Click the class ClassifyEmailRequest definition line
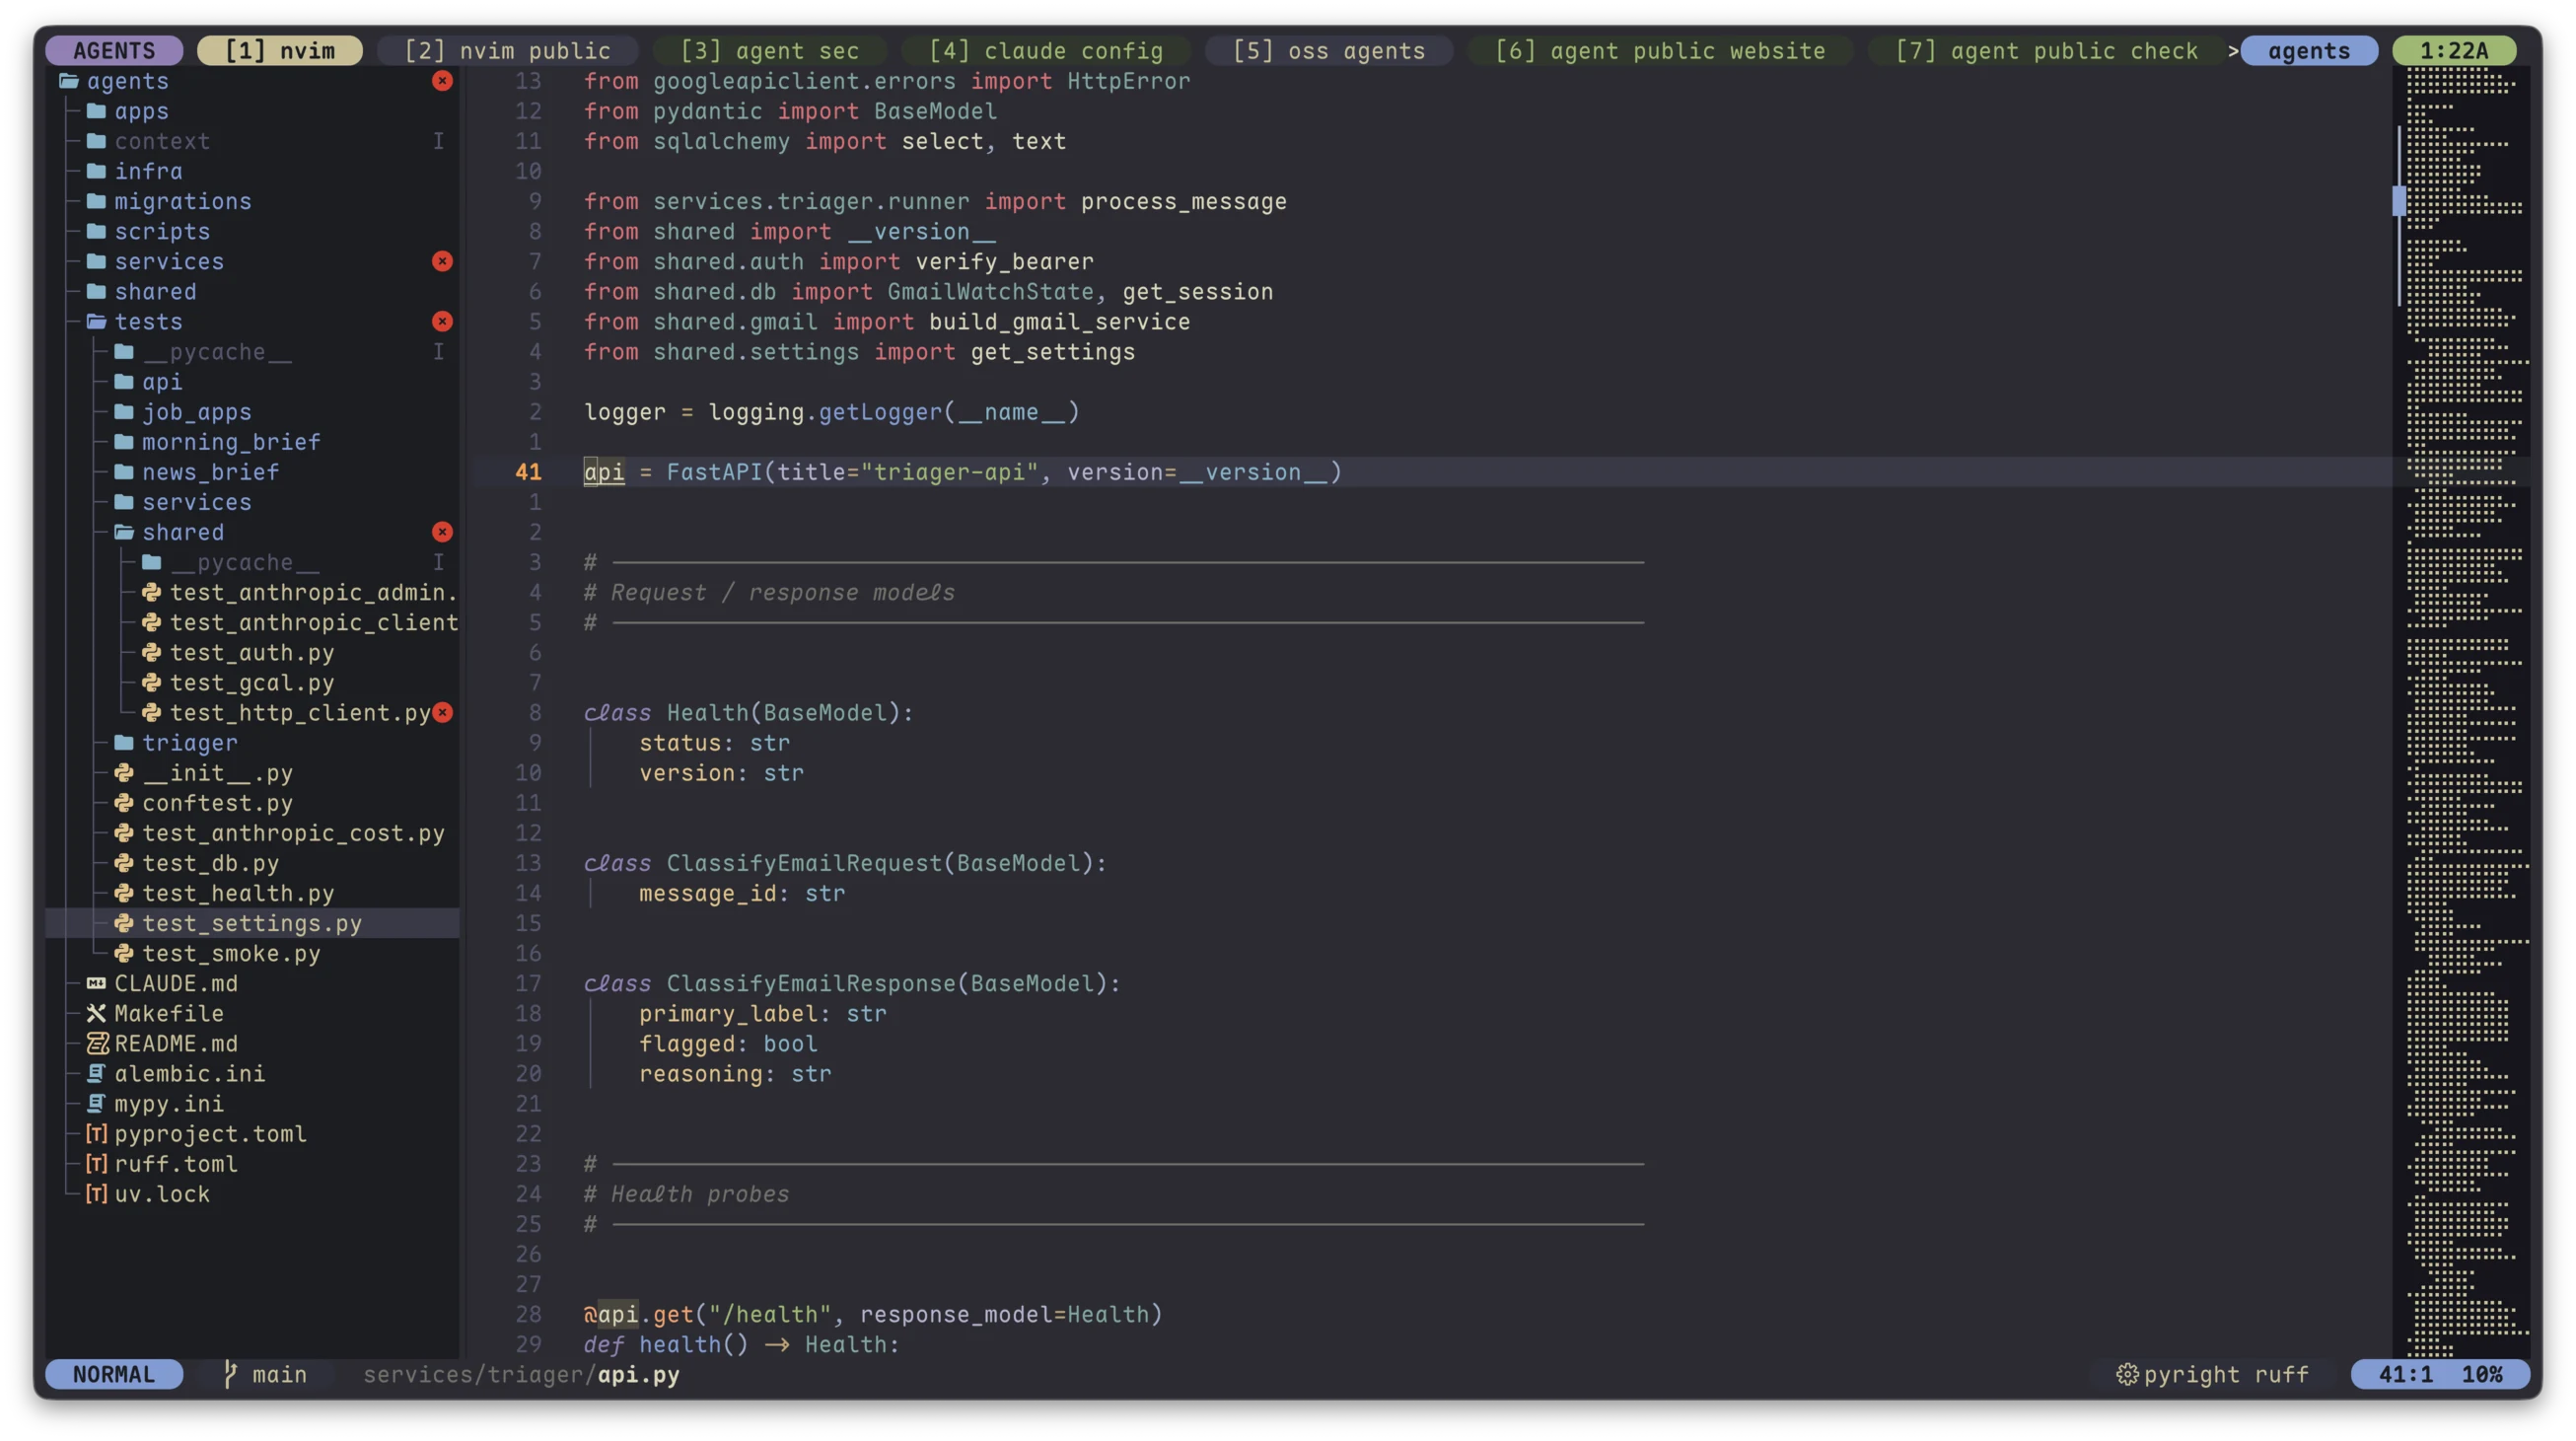This screenshot has width=2576, height=1441. click(x=846, y=863)
